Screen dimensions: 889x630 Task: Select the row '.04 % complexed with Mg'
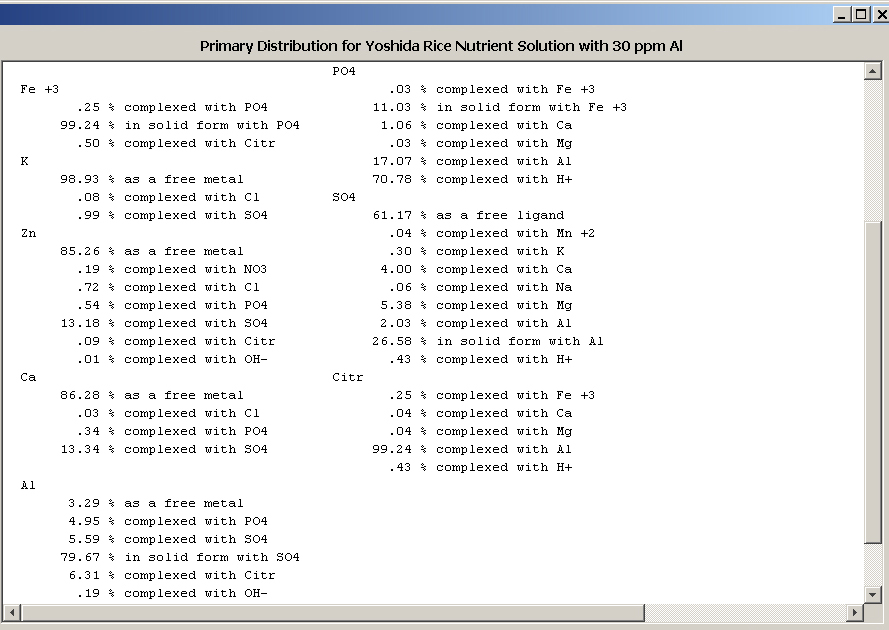[x=480, y=432]
